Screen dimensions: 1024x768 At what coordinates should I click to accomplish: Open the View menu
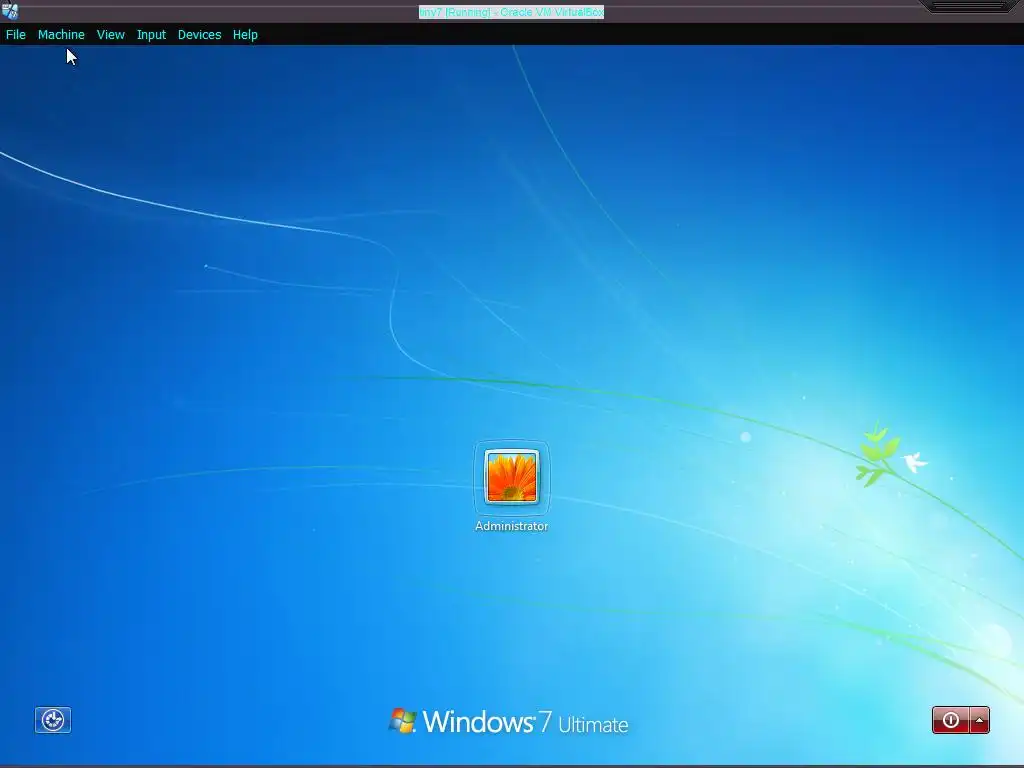click(110, 35)
